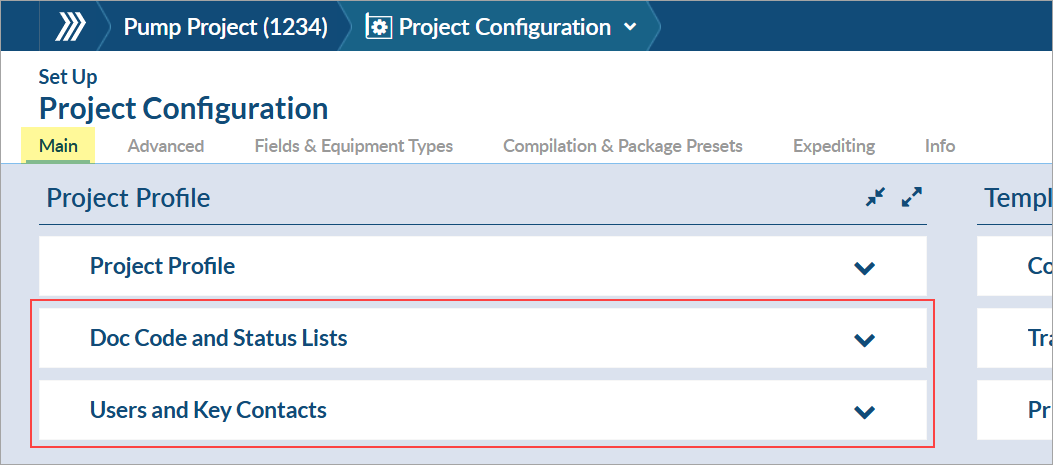Switch to the Advanced tab
This screenshot has height=465, width=1053.
[x=166, y=146]
